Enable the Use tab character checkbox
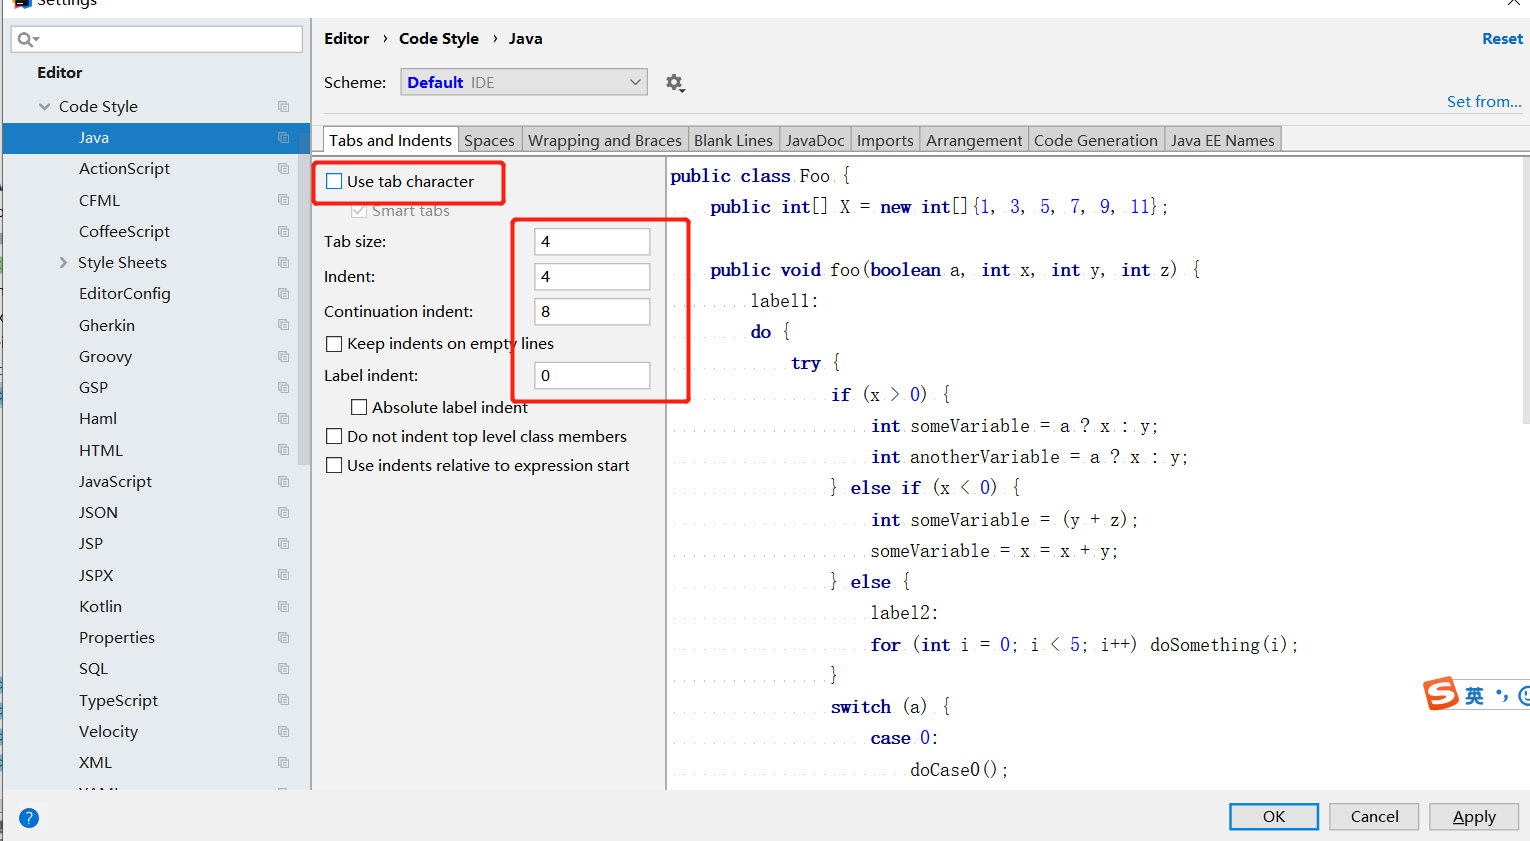 335,182
